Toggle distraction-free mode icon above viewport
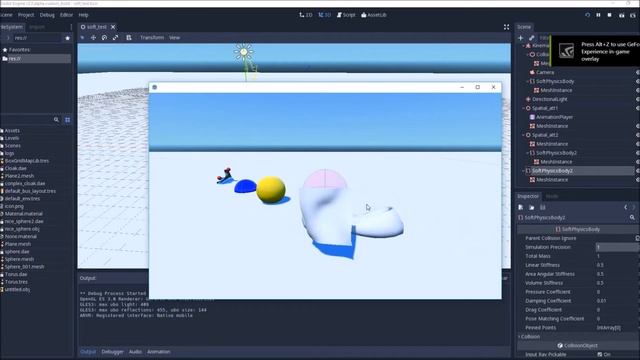Image resolution: width=640 pixels, height=360 pixels. coord(507,27)
